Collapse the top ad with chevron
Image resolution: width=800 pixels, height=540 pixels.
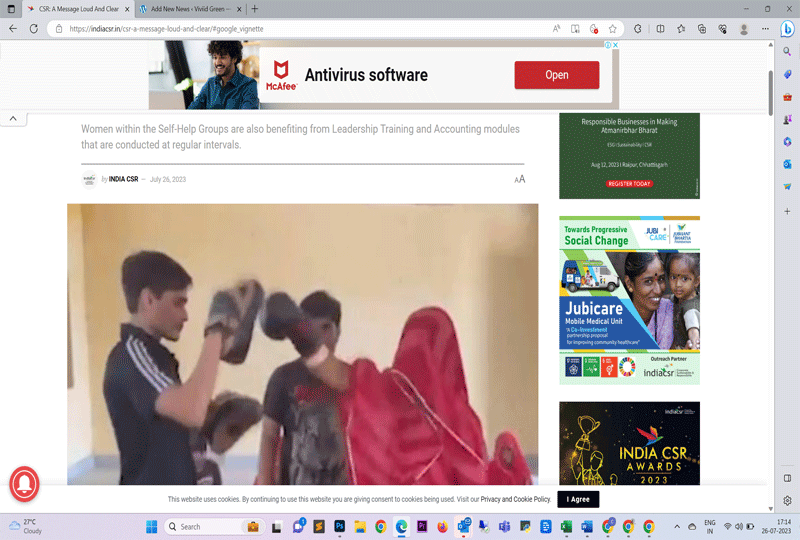point(13,118)
